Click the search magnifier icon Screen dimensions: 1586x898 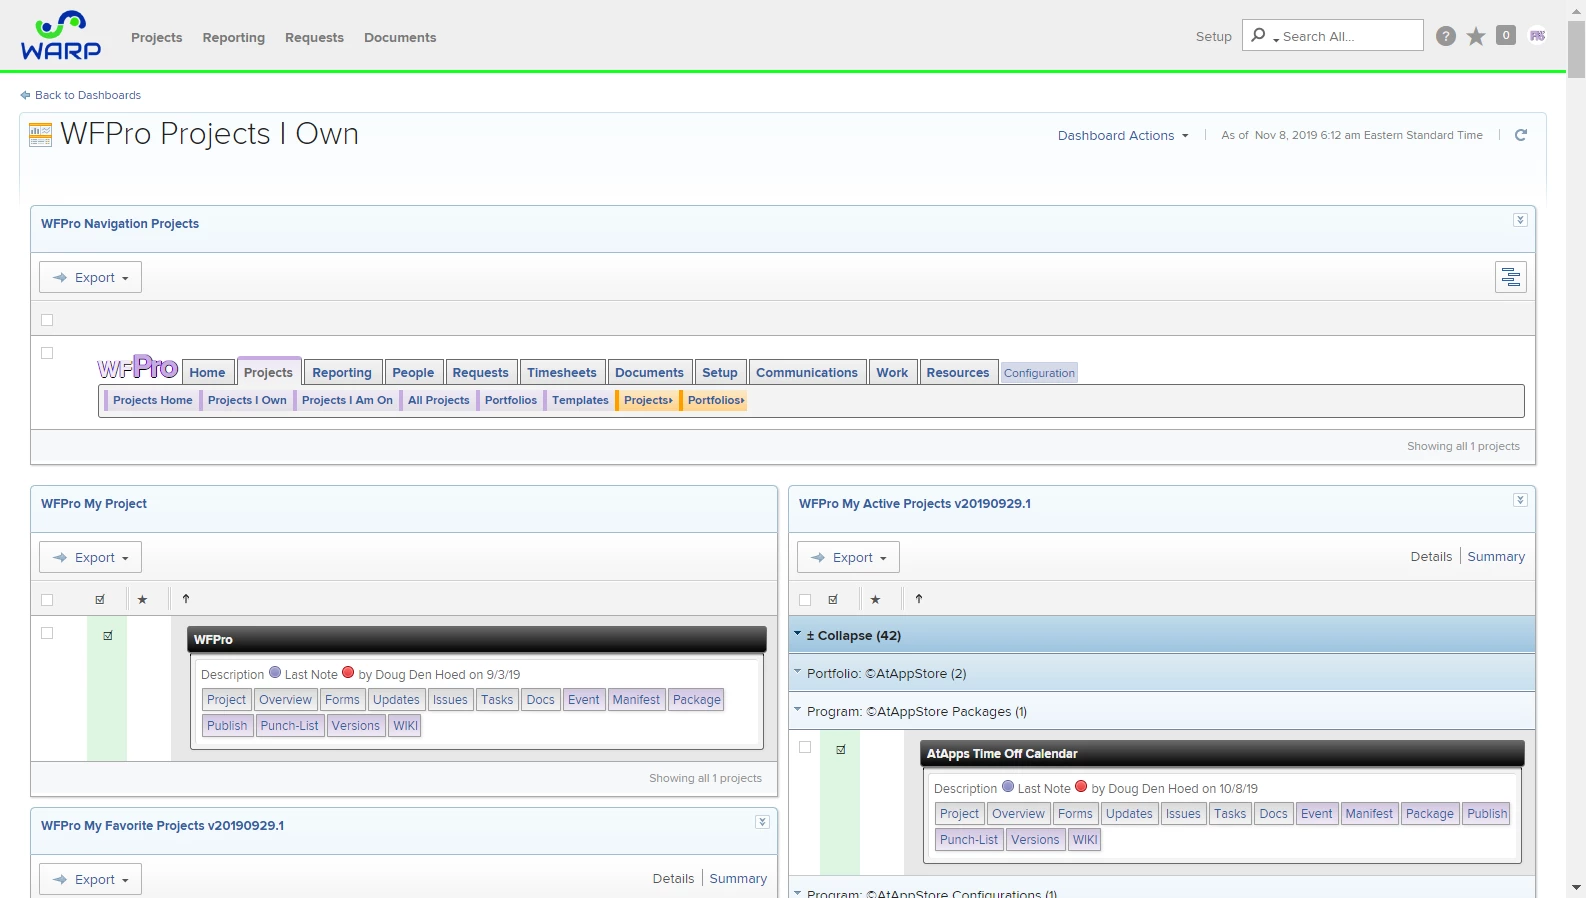coord(1258,35)
